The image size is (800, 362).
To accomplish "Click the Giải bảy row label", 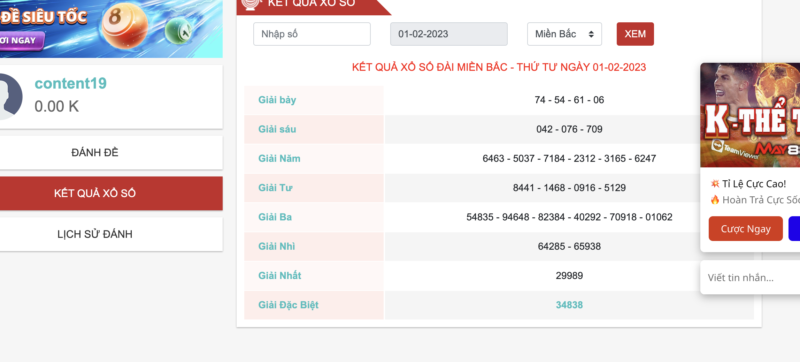I will coord(277,100).
